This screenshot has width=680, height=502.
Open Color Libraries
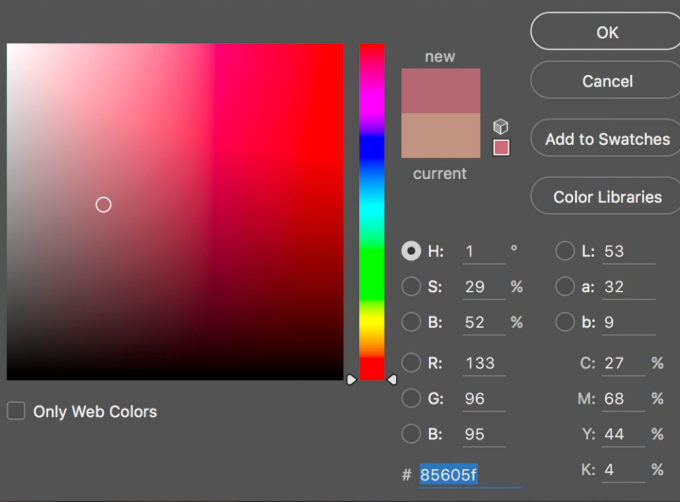click(x=607, y=197)
